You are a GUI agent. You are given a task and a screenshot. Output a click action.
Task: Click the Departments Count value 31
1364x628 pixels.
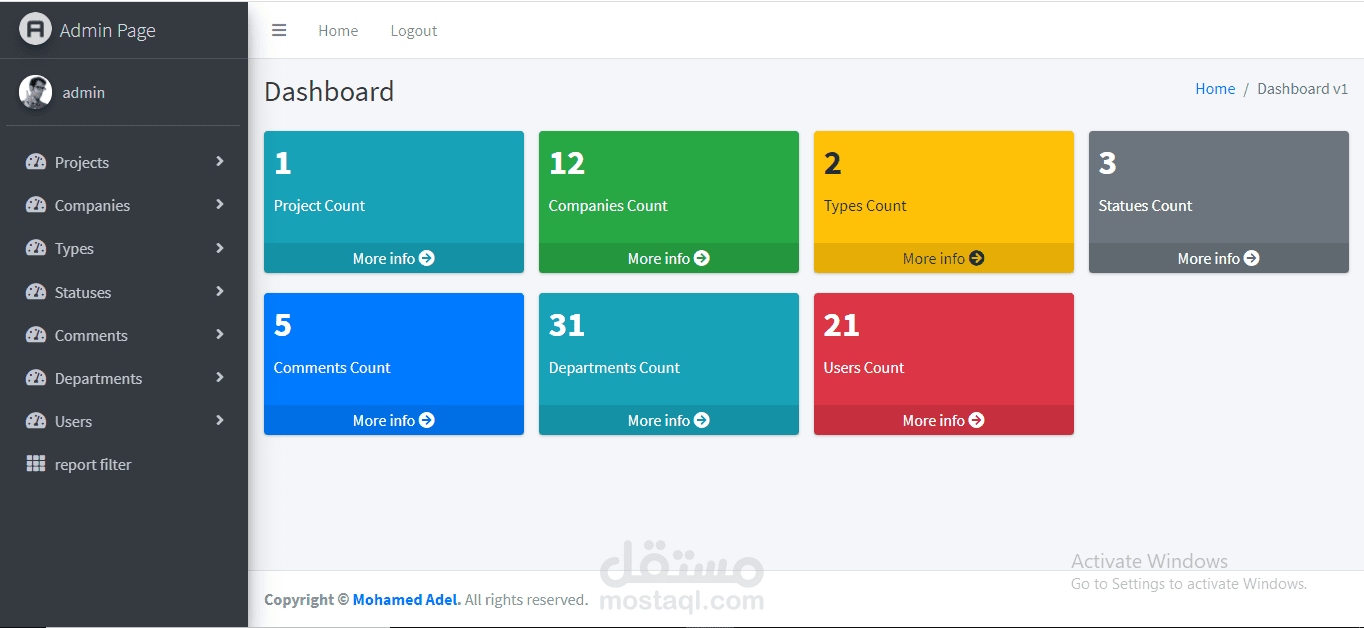[566, 325]
